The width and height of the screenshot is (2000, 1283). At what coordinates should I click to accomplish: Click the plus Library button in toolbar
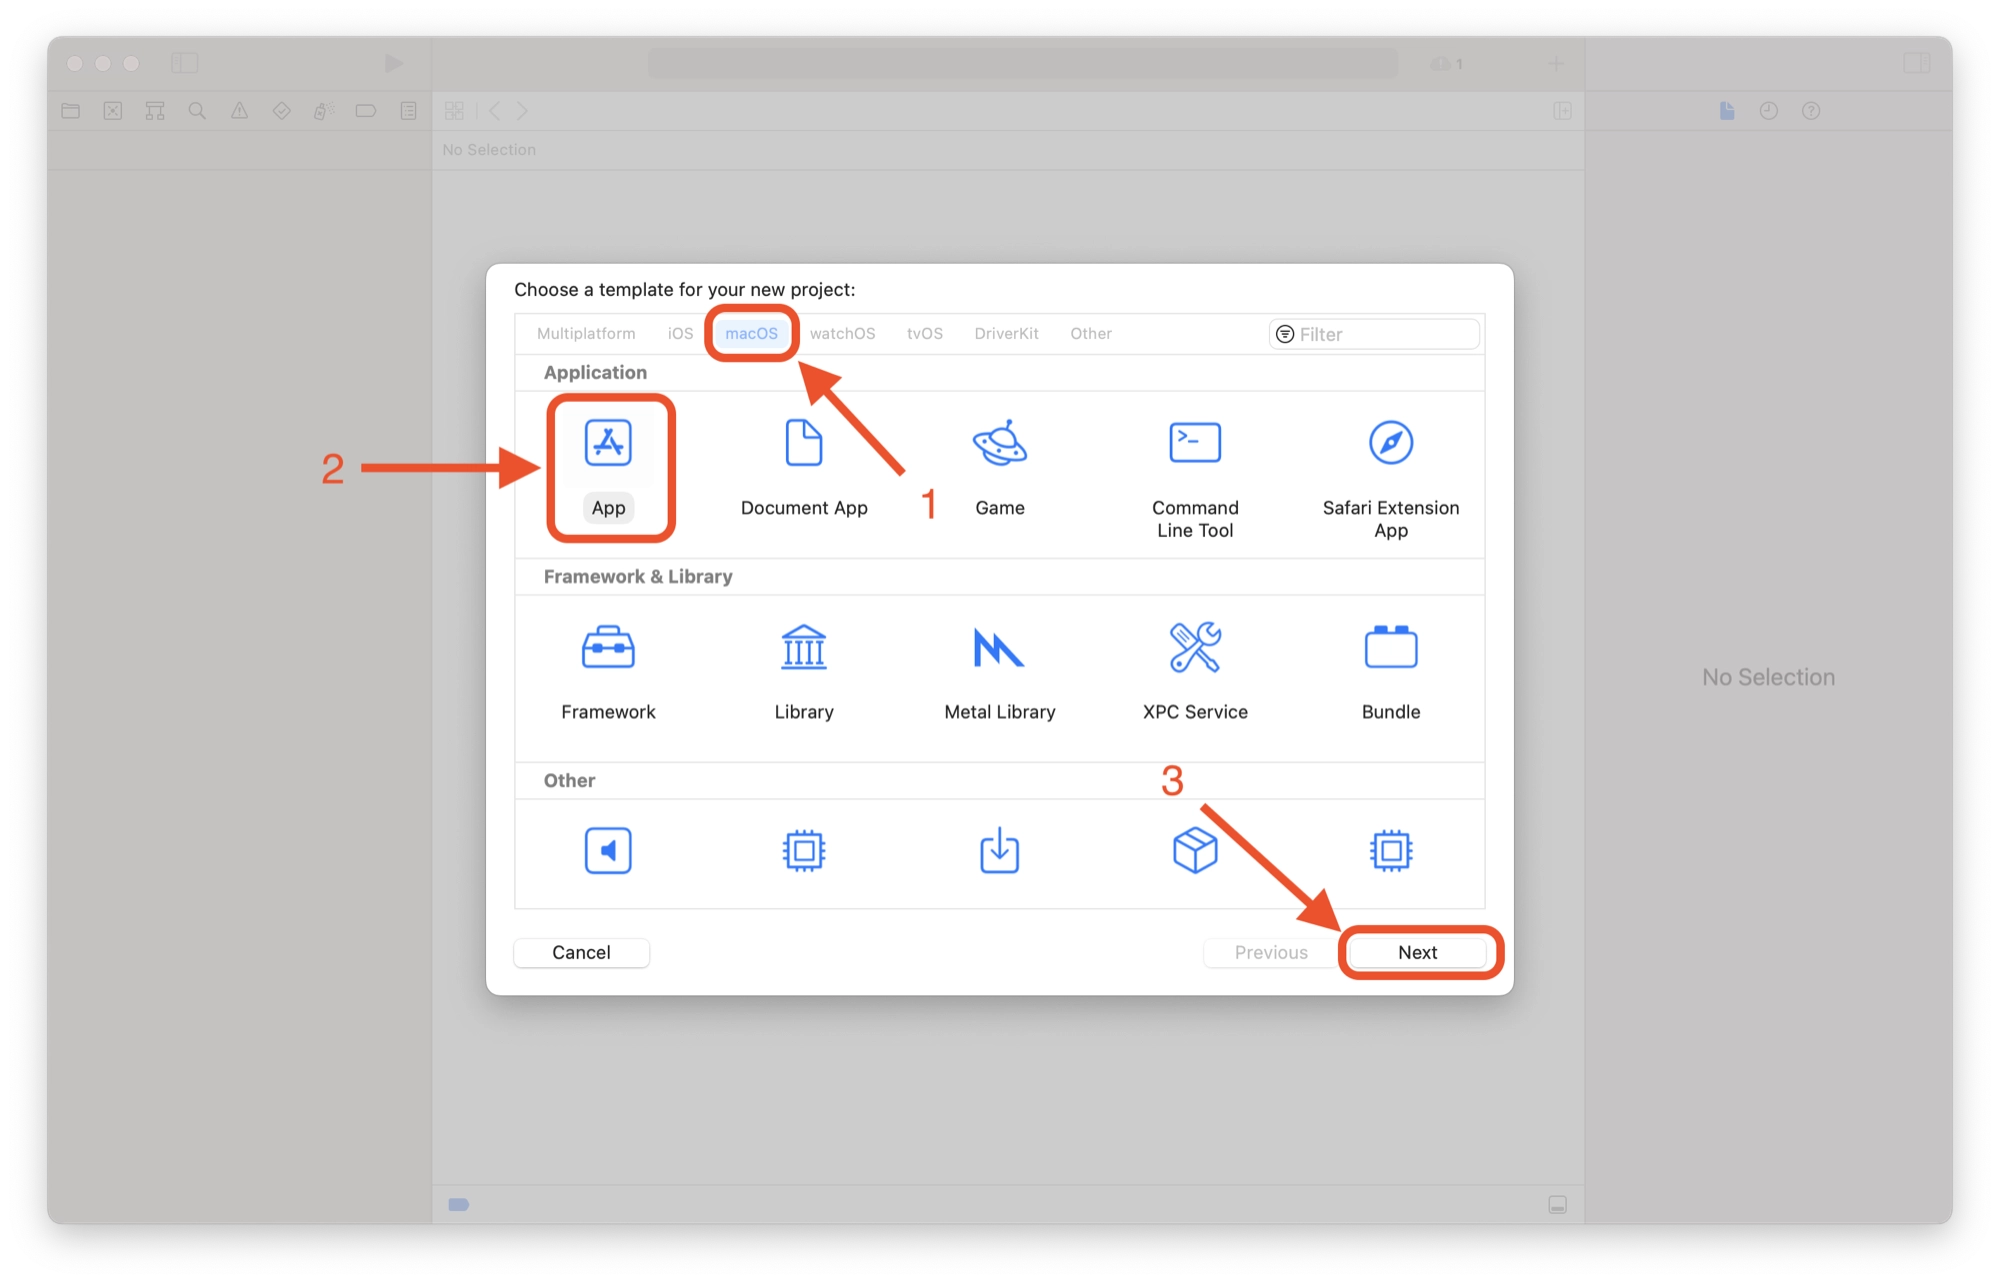point(1556,64)
